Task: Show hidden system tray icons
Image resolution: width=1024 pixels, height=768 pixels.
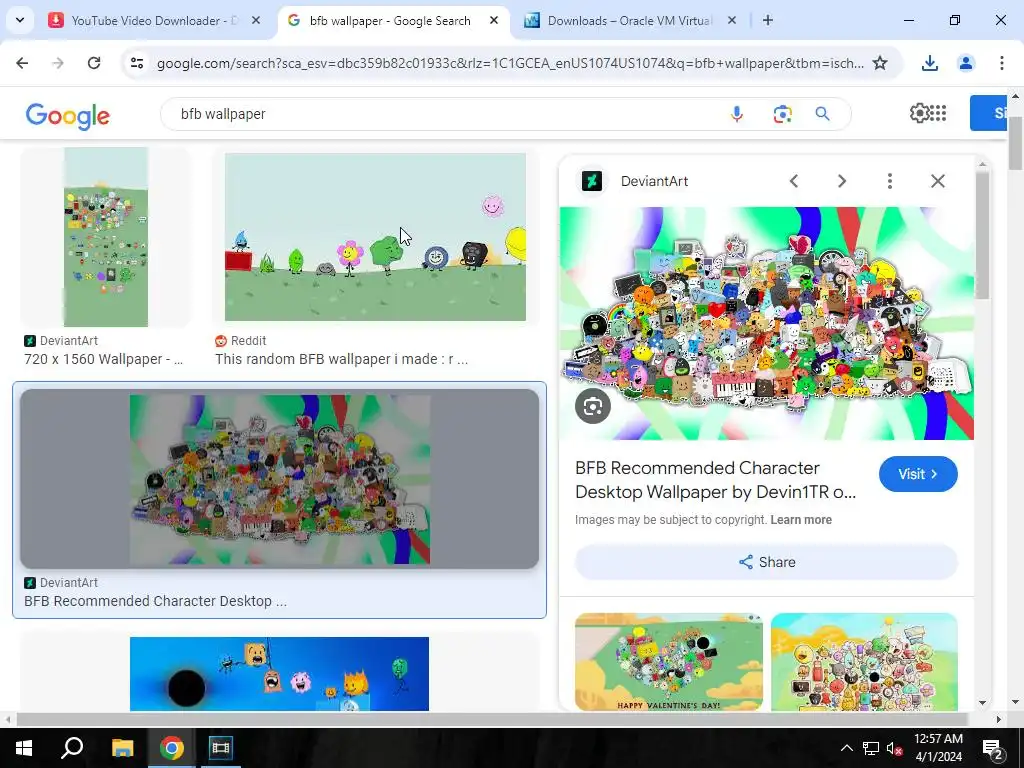Action: tap(846, 748)
